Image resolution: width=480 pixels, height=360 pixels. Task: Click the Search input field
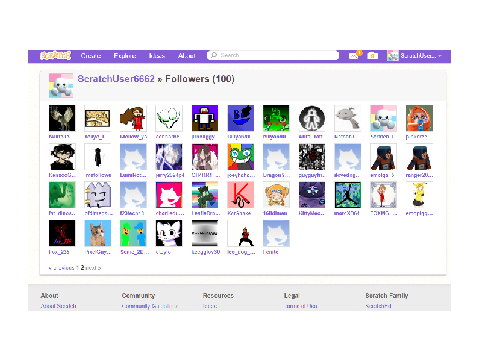click(273, 55)
